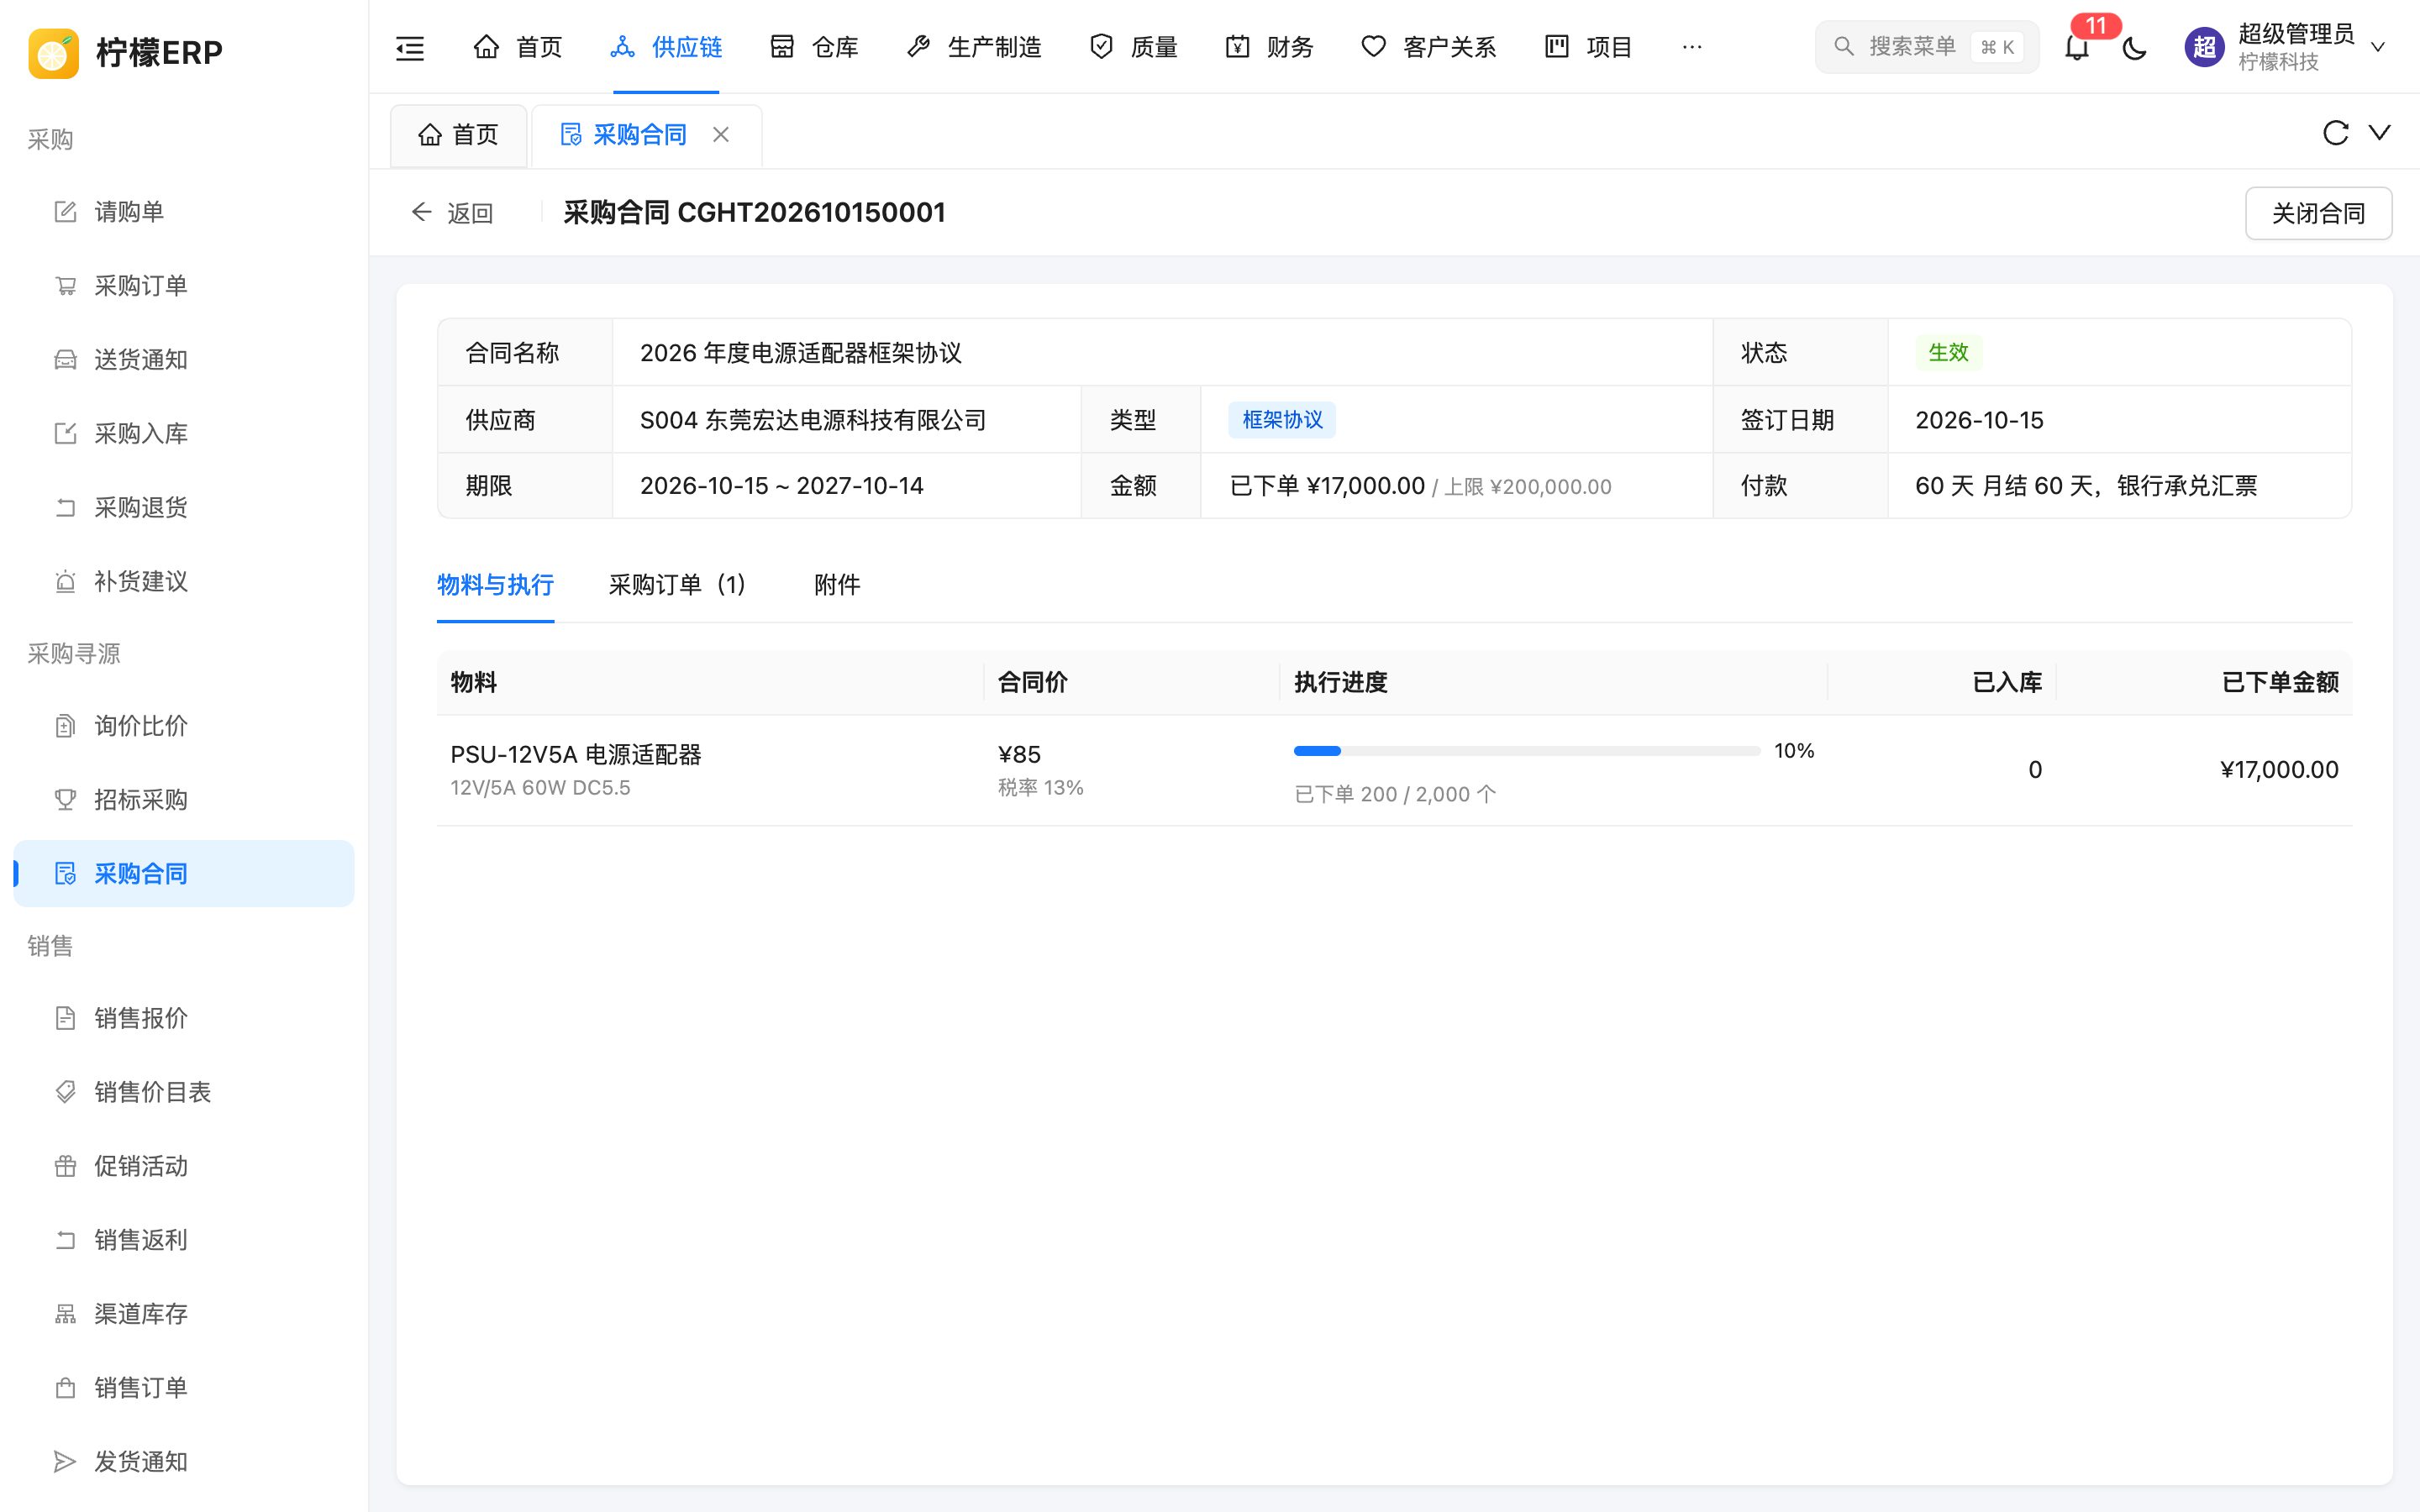The image size is (2420, 1512).
Task: Open the more modules ellipsis menu
Action: click(x=1692, y=47)
